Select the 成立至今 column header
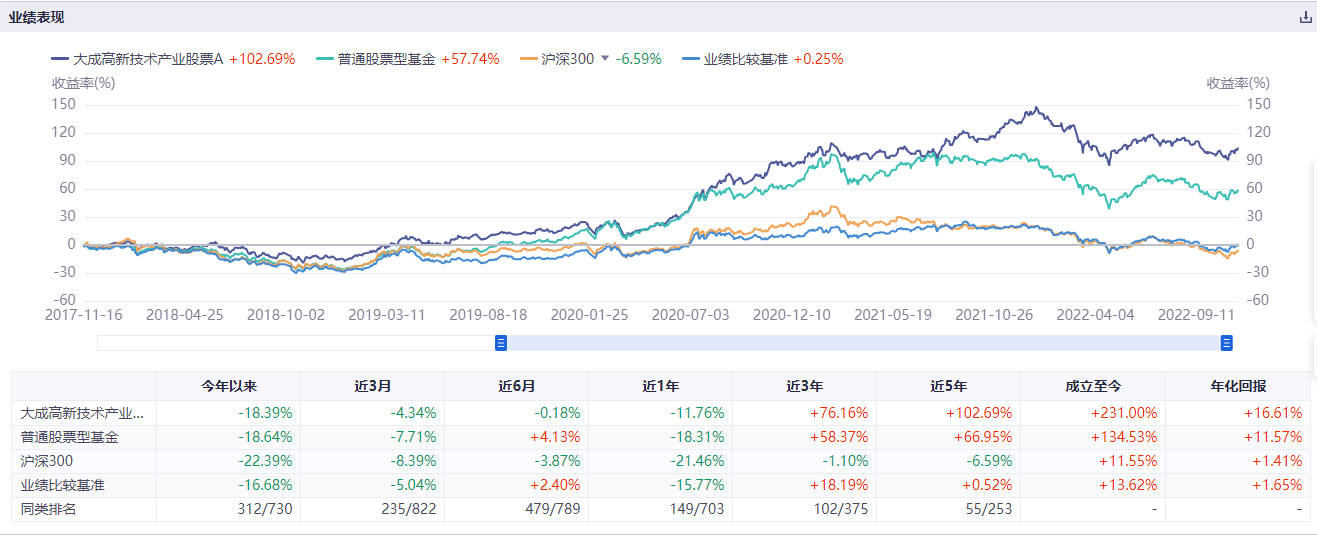Image resolution: width=1317 pixels, height=538 pixels. (1093, 386)
